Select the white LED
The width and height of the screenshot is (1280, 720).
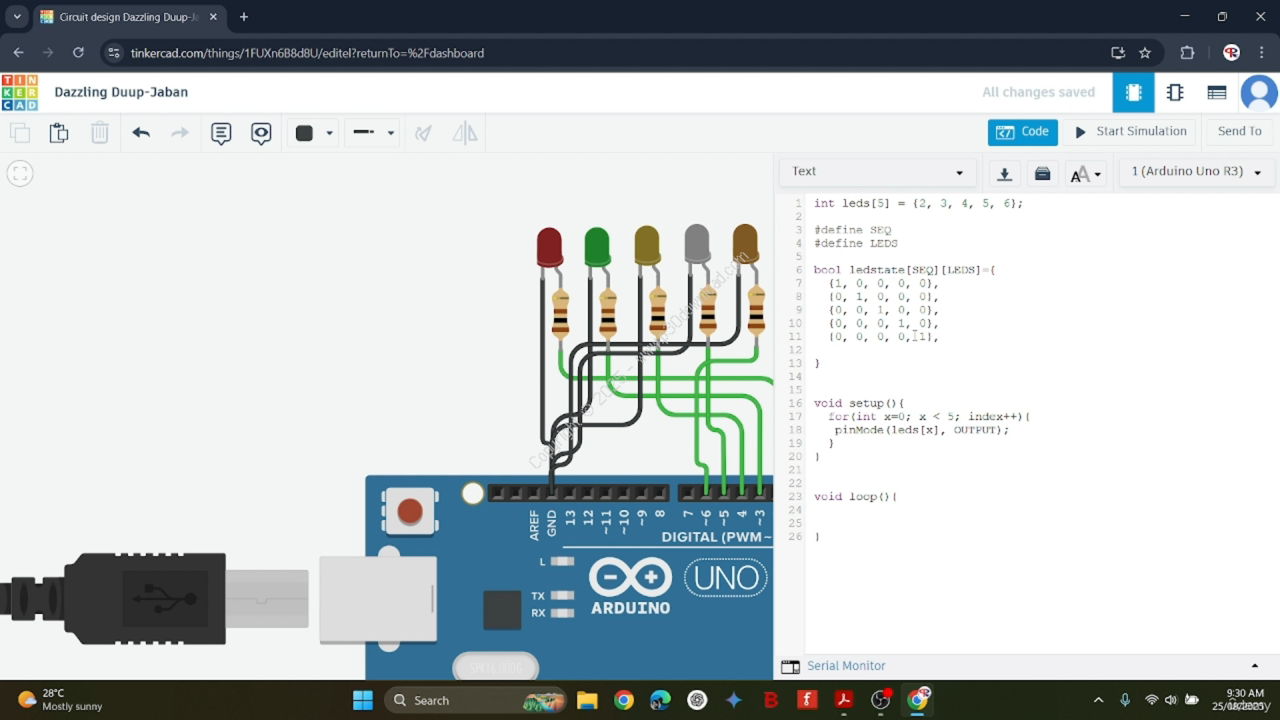(x=697, y=245)
